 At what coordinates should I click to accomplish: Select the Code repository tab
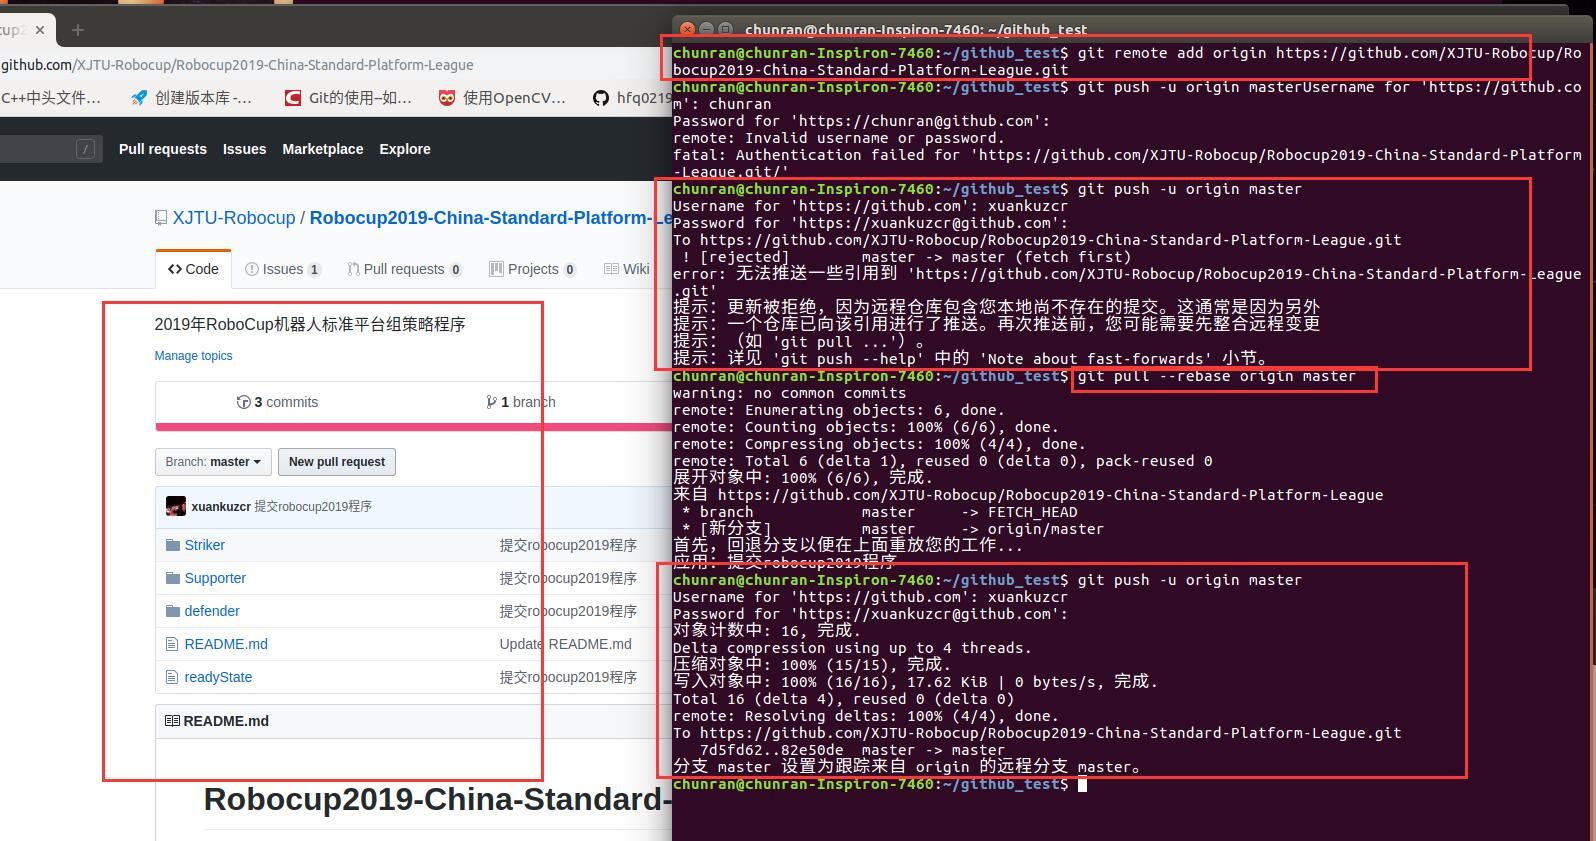[194, 269]
